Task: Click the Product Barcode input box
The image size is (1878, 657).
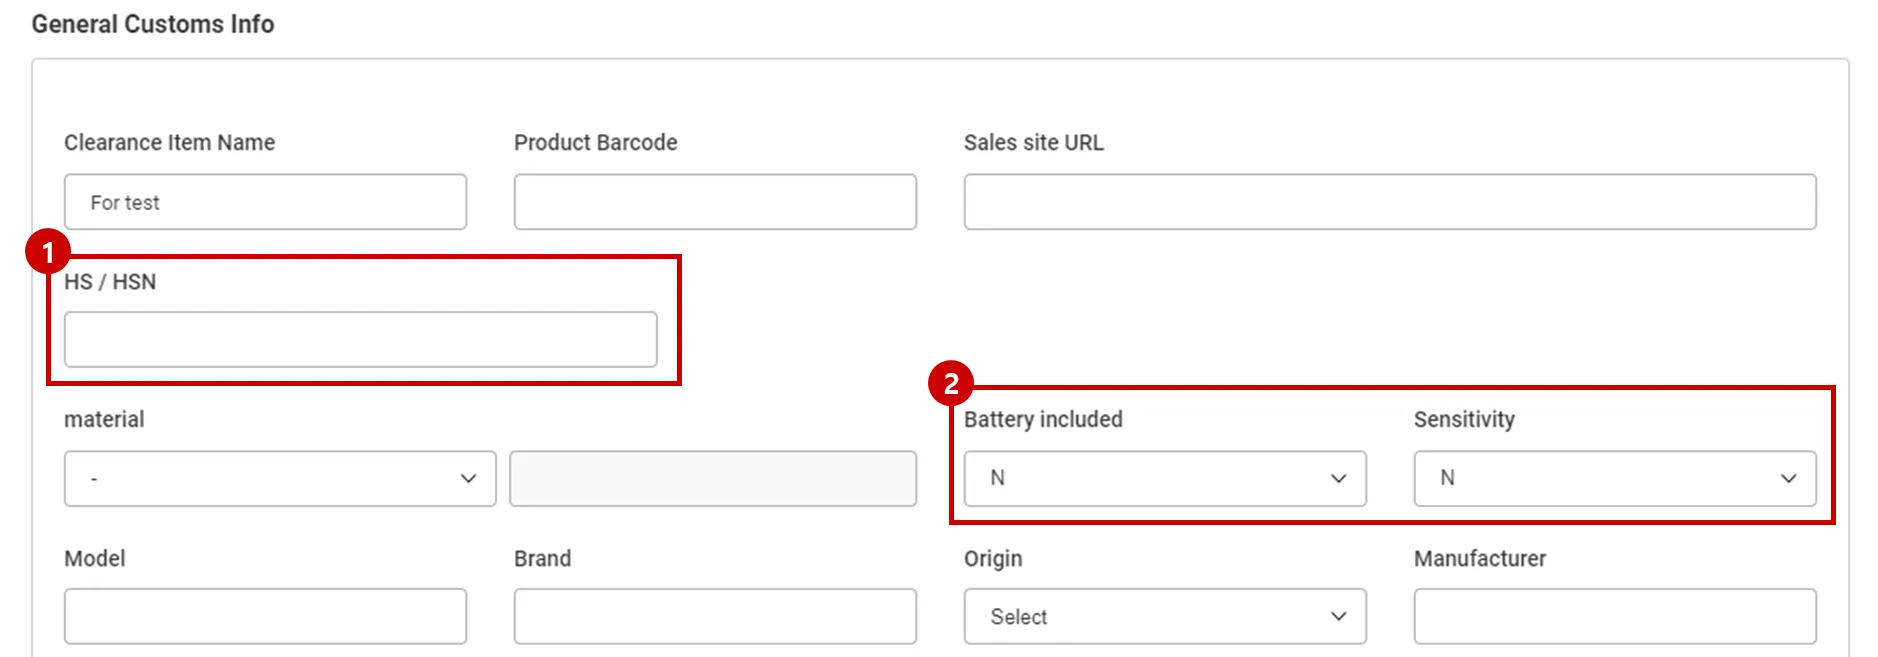Action: (x=715, y=202)
